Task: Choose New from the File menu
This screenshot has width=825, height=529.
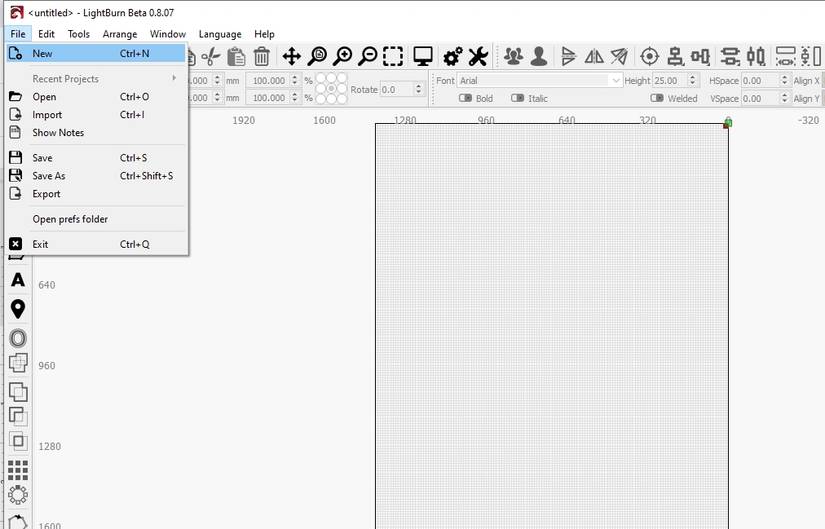Action: 96,53
